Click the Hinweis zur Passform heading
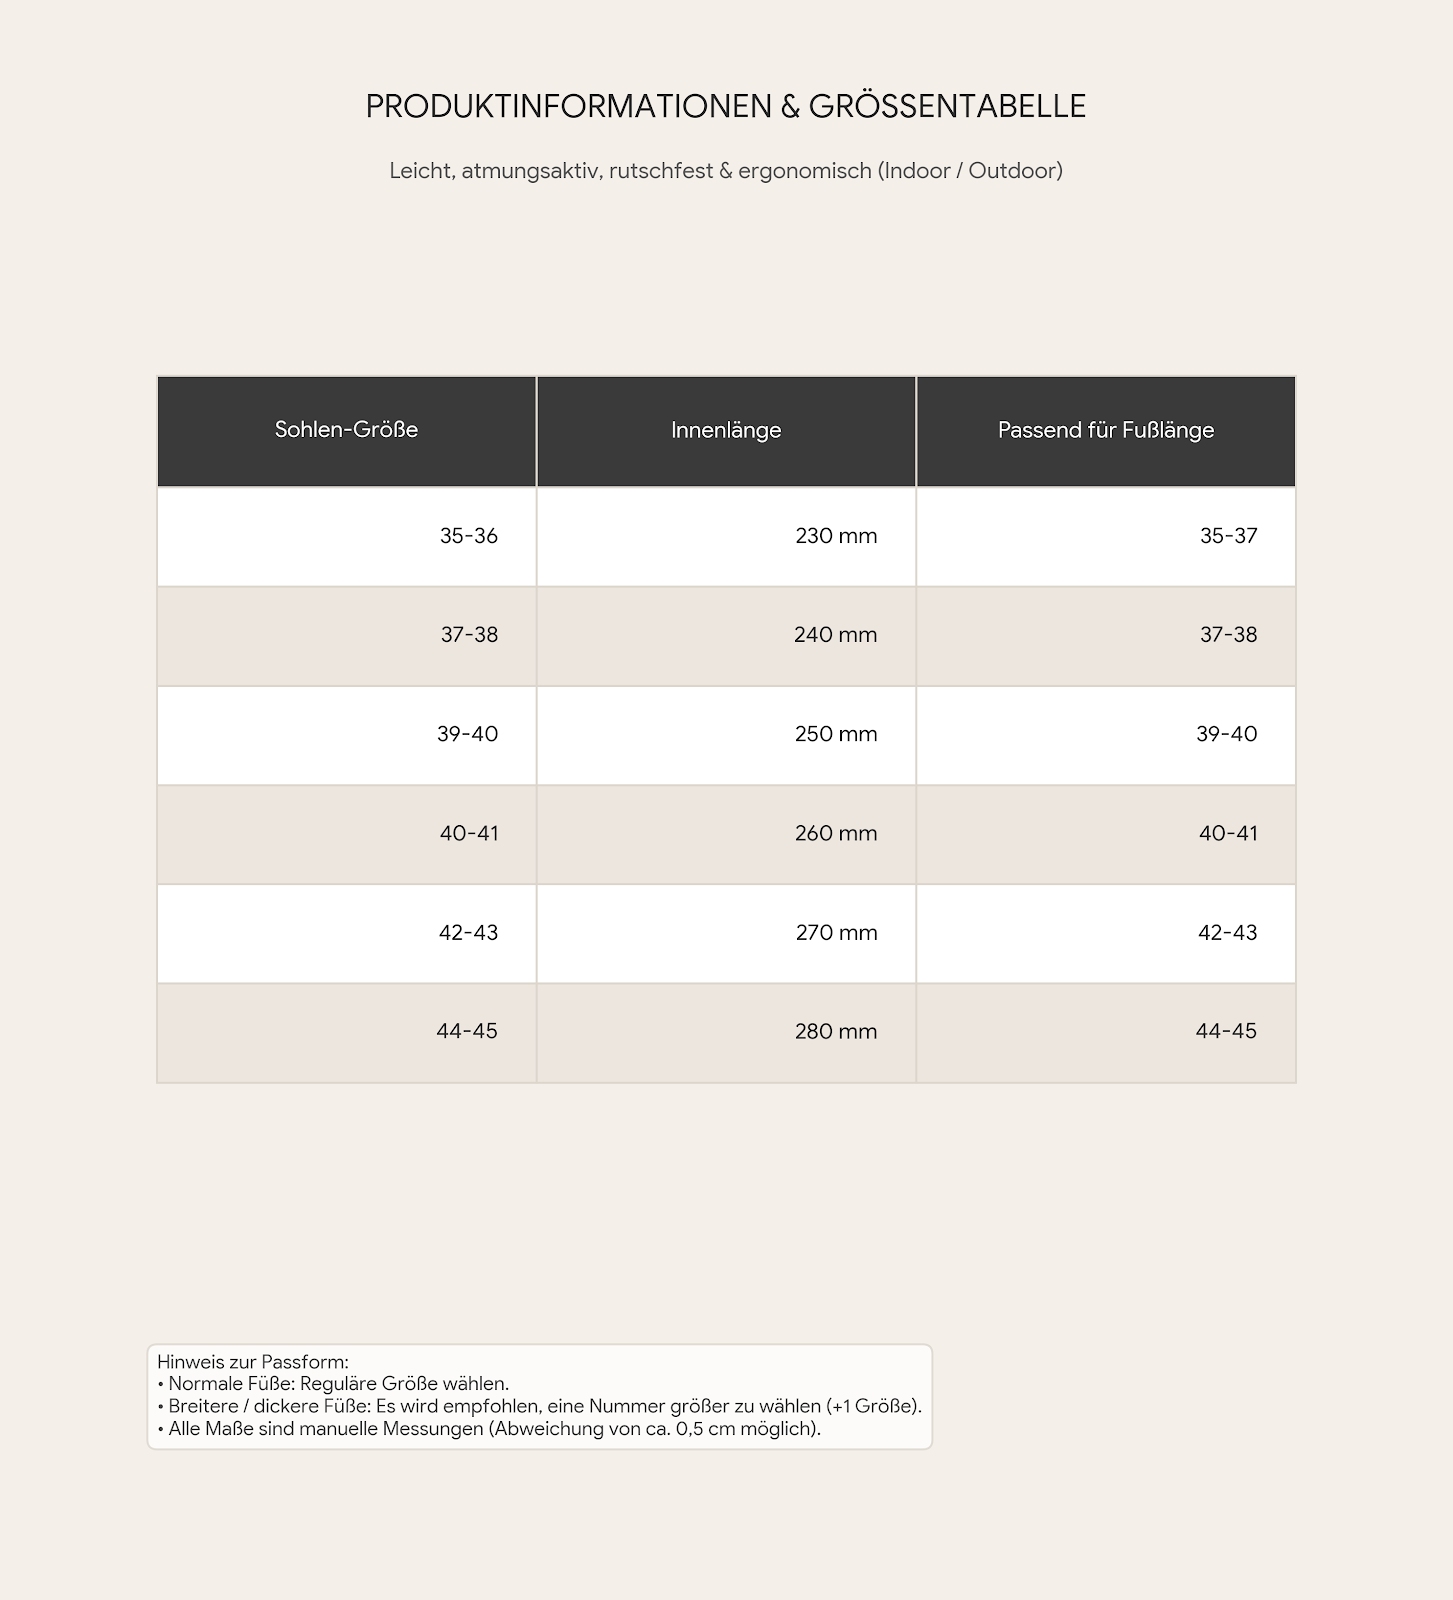The height and width of the screenshot is (1600, 1453). point(253,1362)
